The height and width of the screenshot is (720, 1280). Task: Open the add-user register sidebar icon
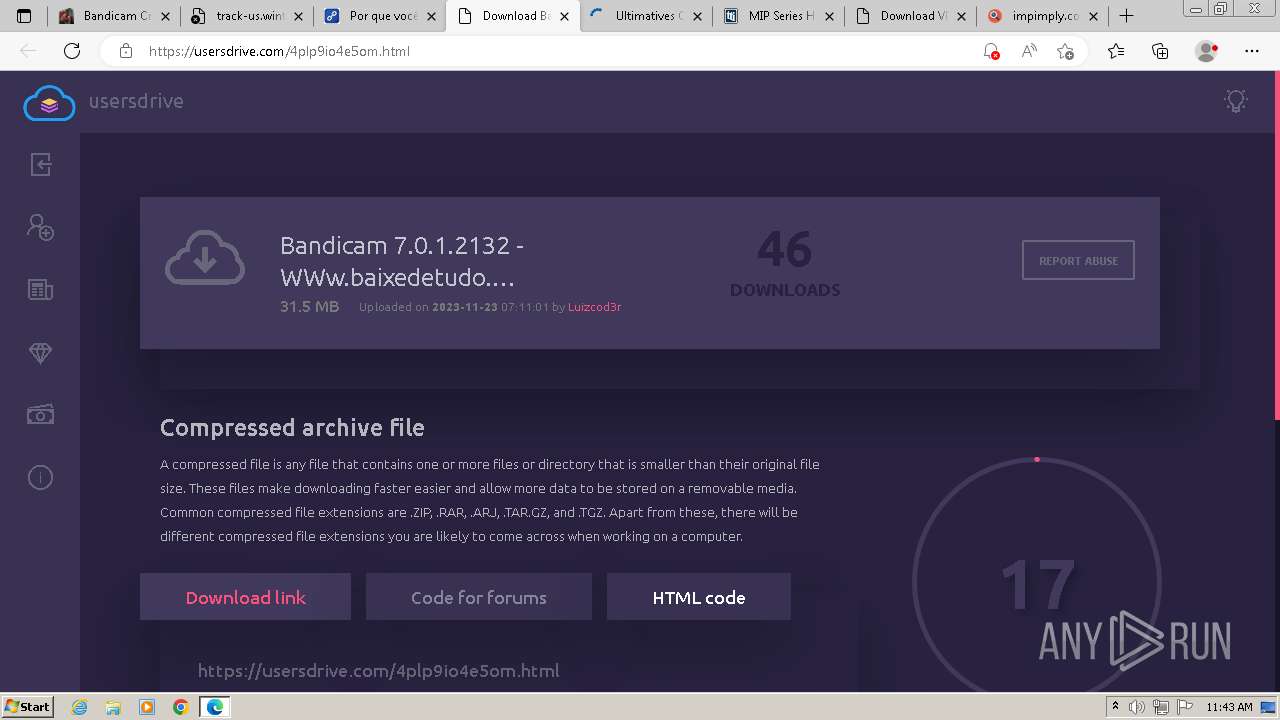pyautogui.click(x=40, y=227)
